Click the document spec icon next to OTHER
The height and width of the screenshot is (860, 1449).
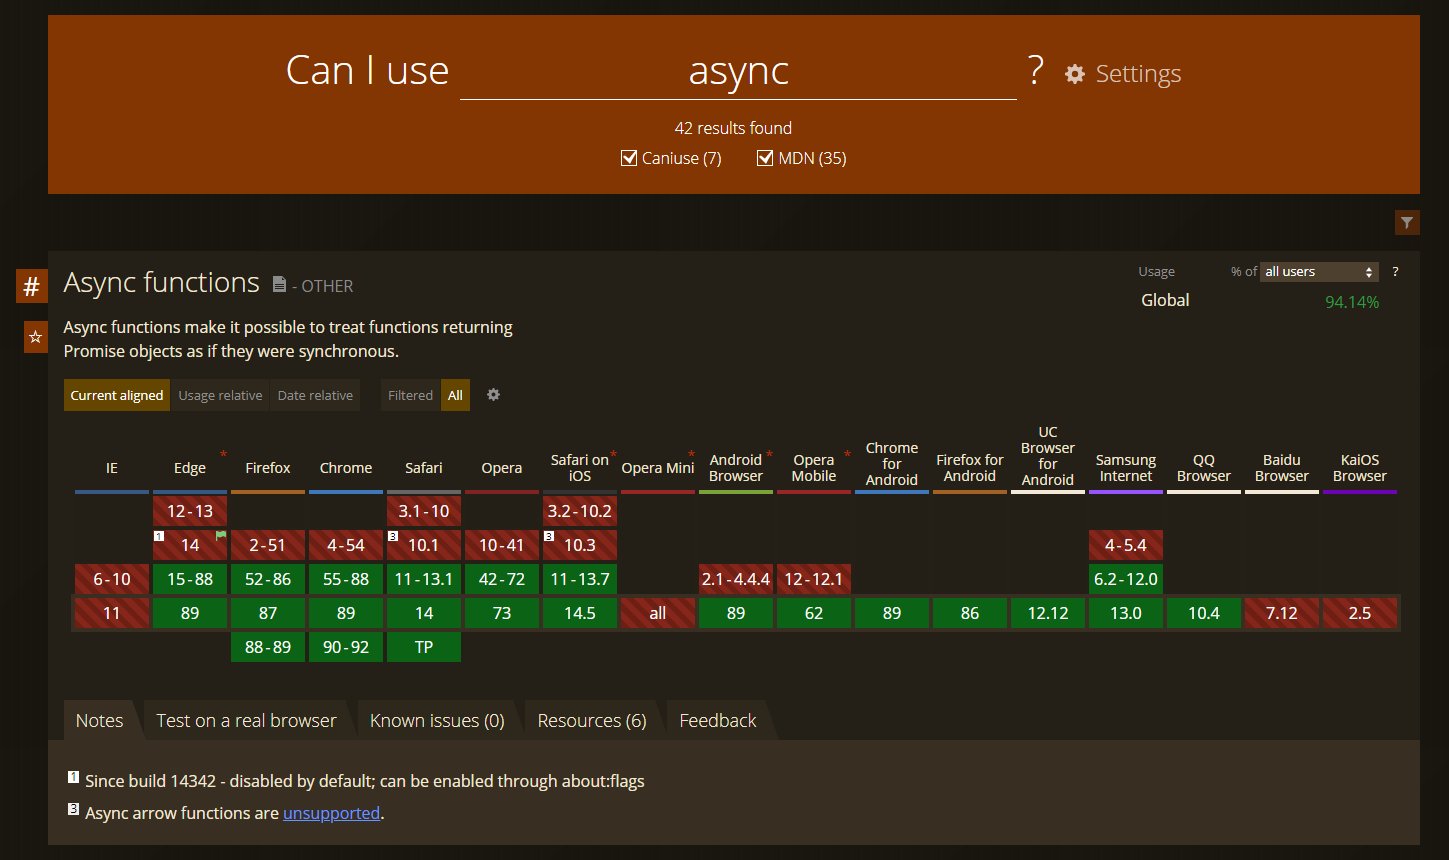point(280,285)
